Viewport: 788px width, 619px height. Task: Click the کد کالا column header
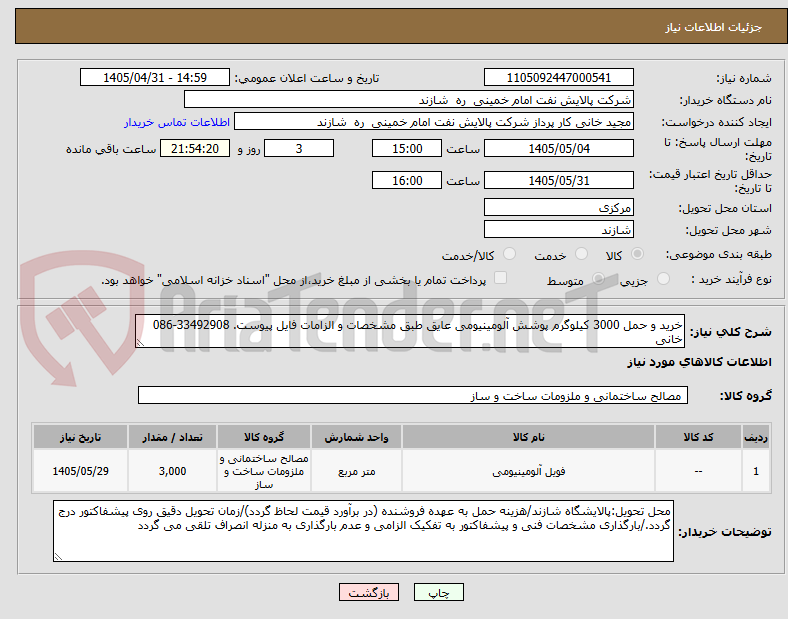698,437
